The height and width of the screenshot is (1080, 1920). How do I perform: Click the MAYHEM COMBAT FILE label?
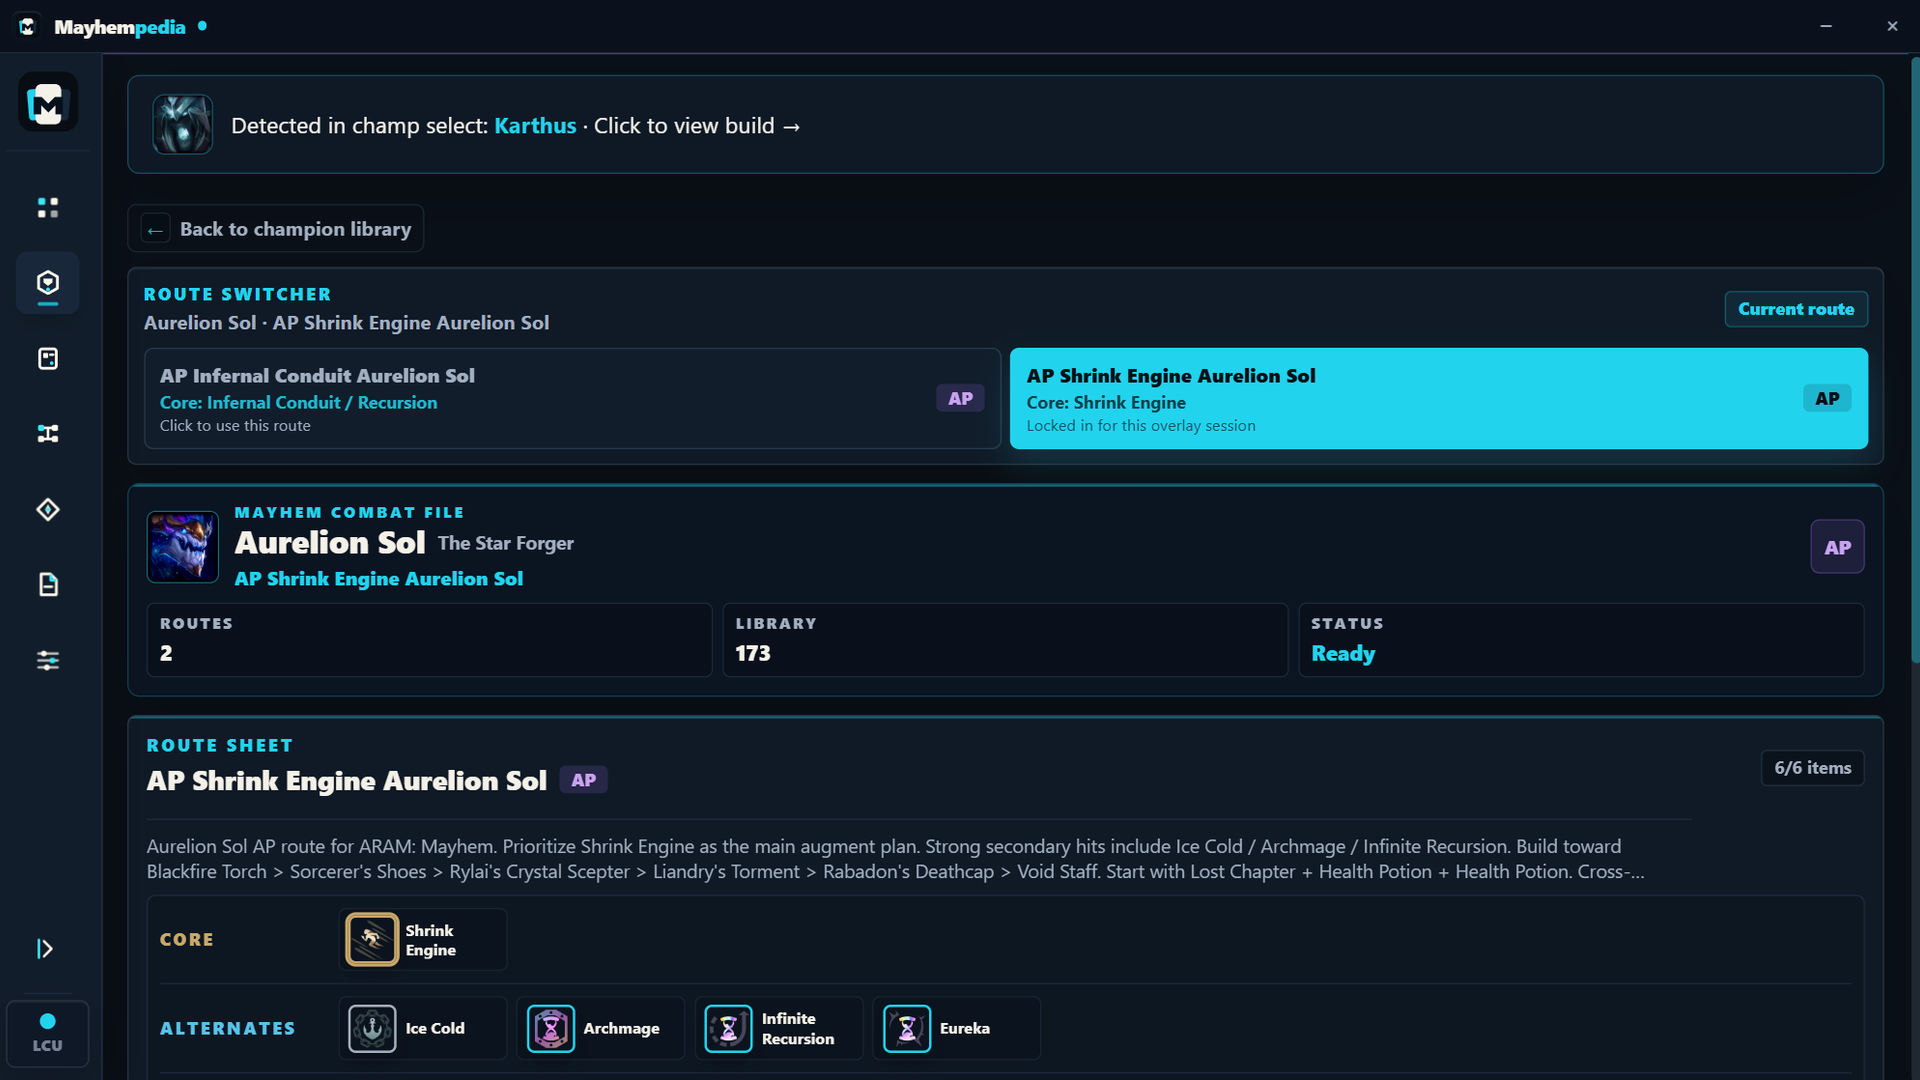(x=349, y=512)
